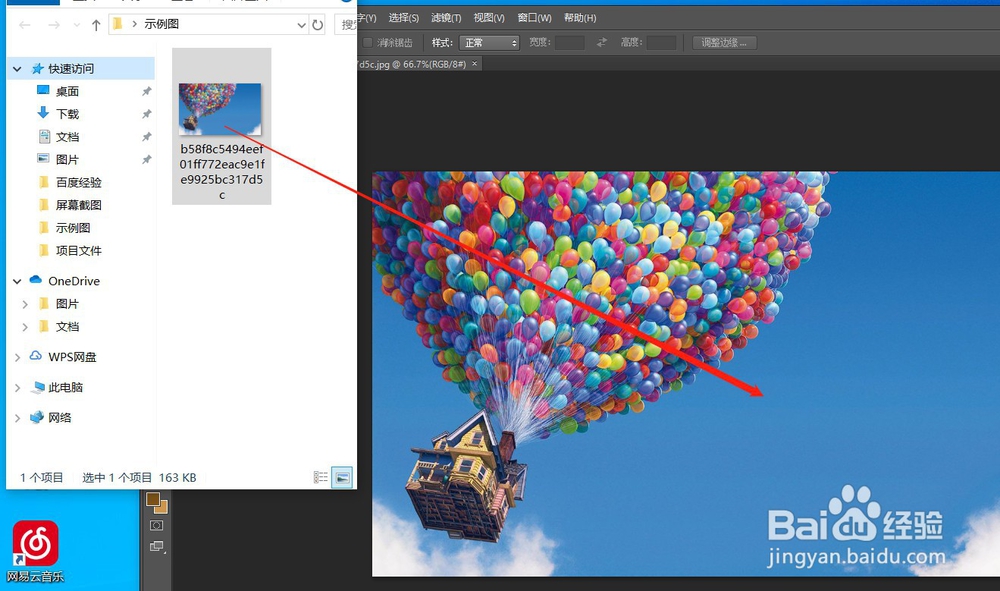Click '选中 1 个项目 163 KB' status text
Screen dimensions: 1000x591
(x=139, y=478)
